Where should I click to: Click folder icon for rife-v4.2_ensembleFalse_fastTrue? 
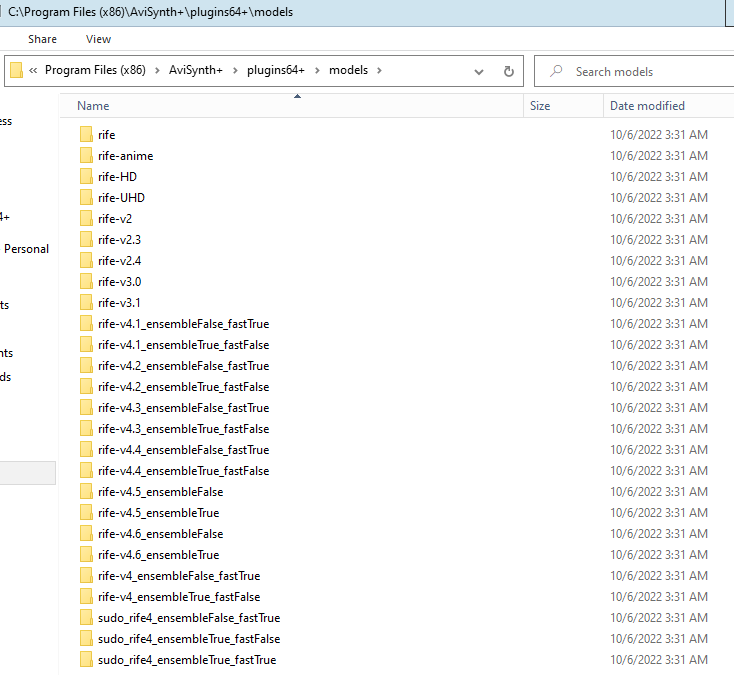pos(86,366)
